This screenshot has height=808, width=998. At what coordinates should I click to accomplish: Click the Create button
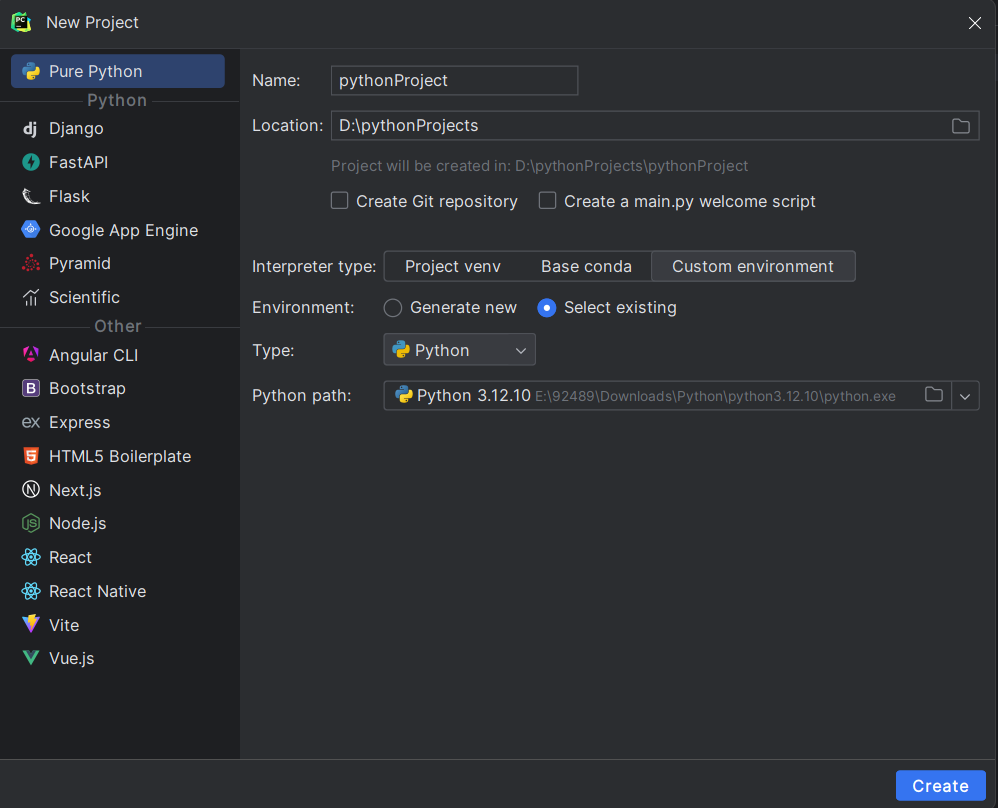click(x=940, y=786)
